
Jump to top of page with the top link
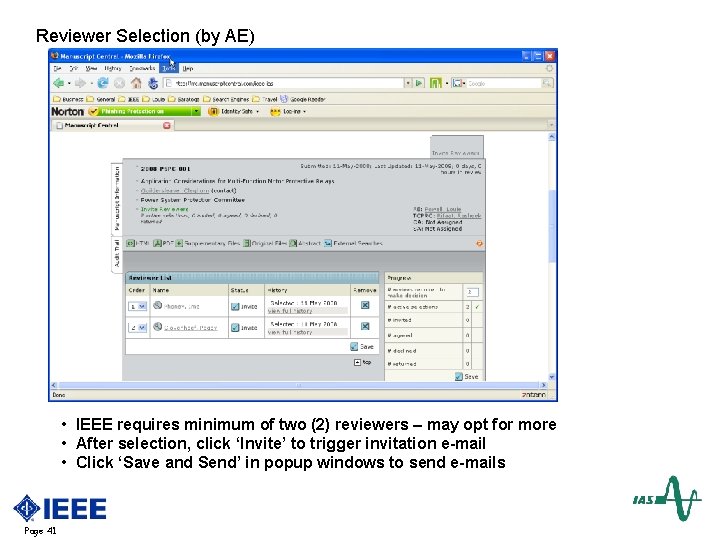coord(362,362)
